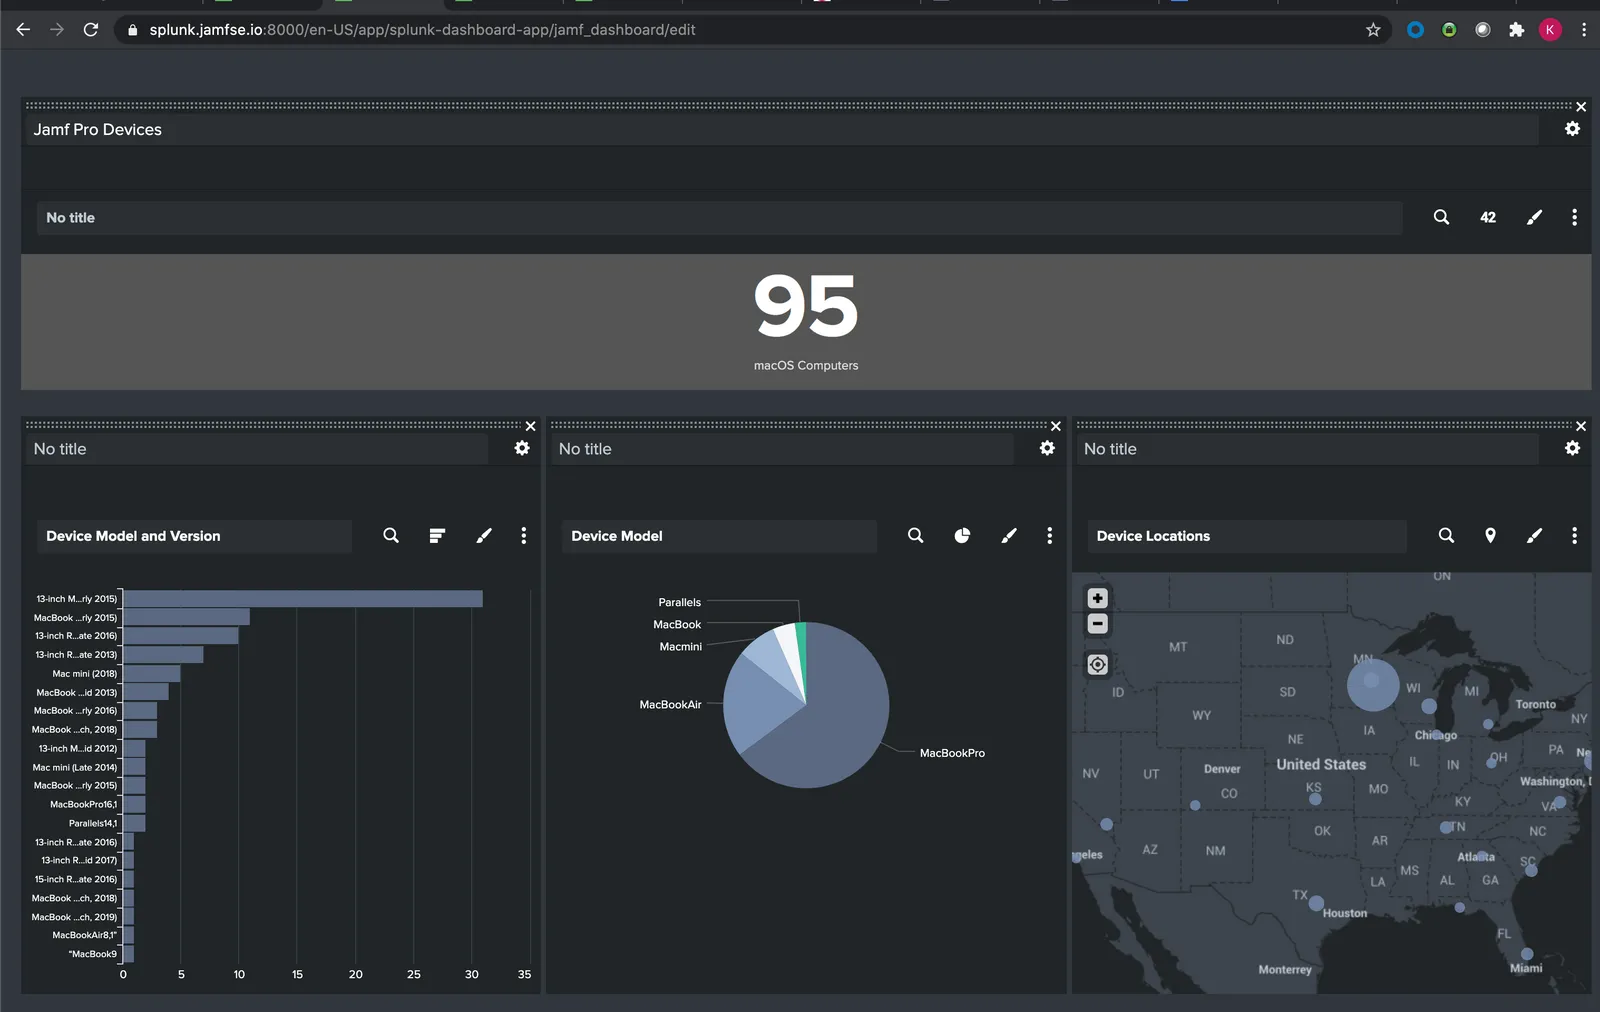Viewport: 1600px width, 1012px height.
Task: Reset map to original position
Action: click(1097, 665)
